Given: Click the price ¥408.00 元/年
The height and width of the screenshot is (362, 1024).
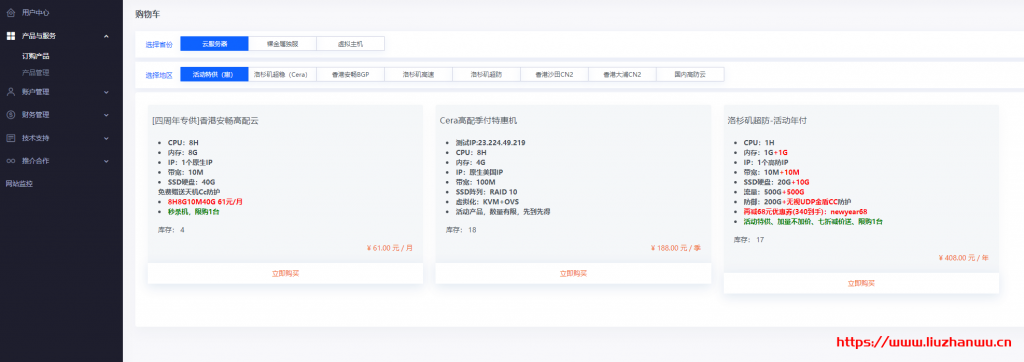Looking at the screenshot, I should pyautogui.click(x=963, y=257).
